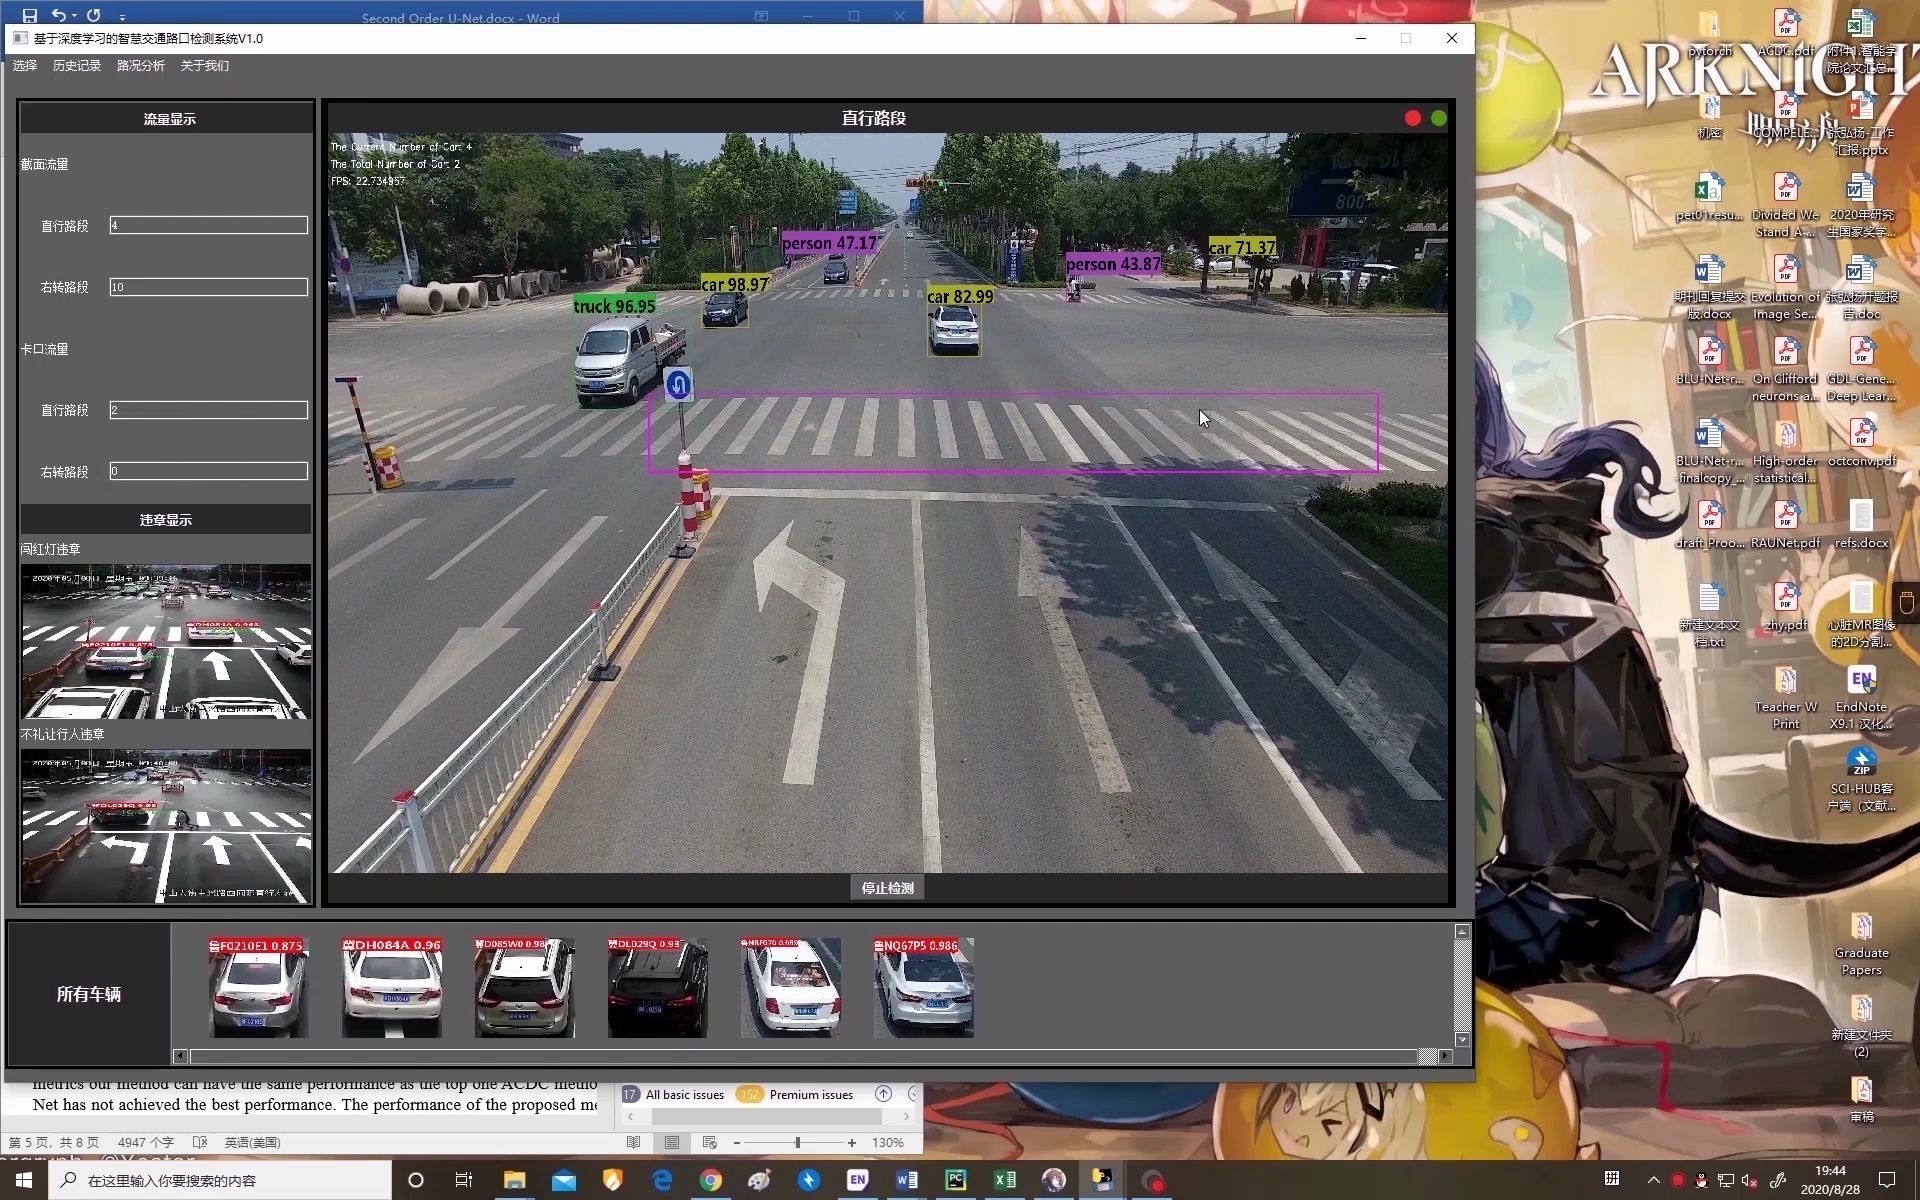Click the 停止检测 button
The width and height of the screenshot is (1920, 1200).
click(887, 888)
